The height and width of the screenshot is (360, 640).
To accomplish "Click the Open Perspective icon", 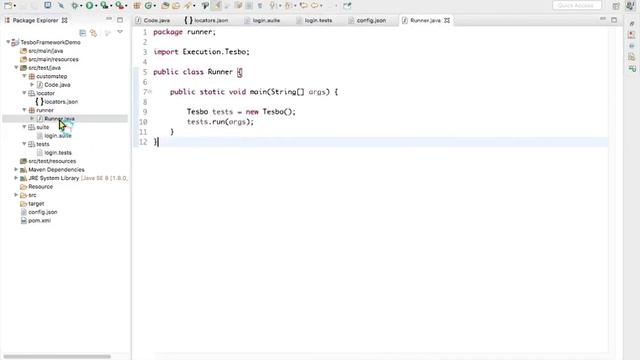I will click(x=616, y=5).
